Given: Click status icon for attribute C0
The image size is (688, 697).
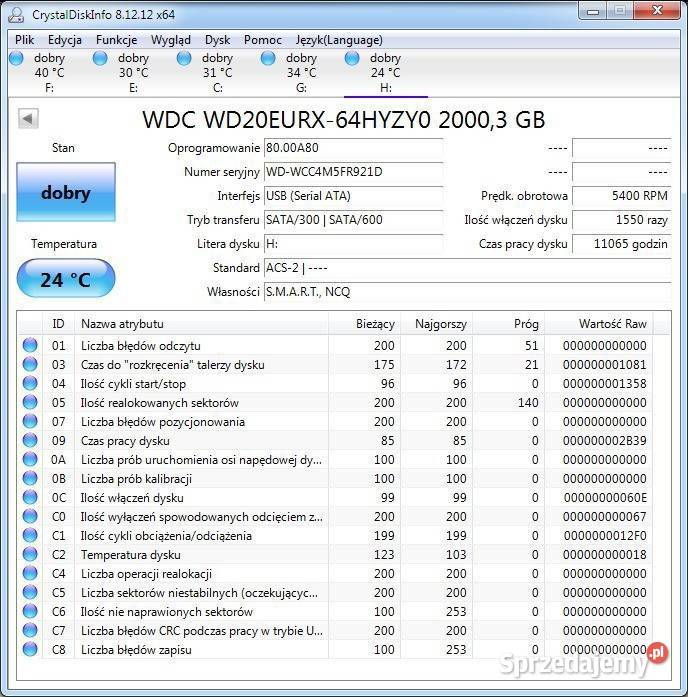Looking at the screenshot, I should click(x=30, y=517).
